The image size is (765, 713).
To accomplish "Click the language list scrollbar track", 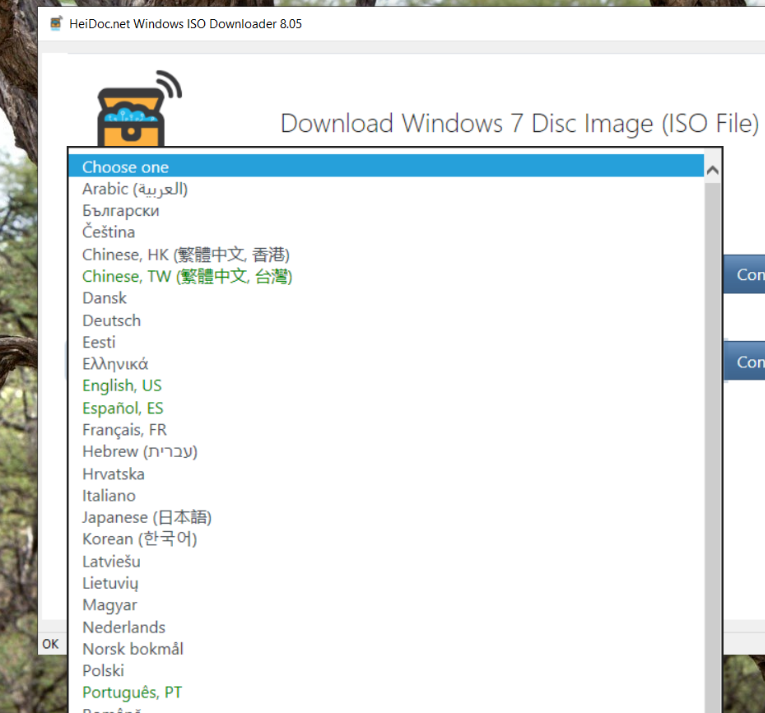I will (x=712, y=447).
